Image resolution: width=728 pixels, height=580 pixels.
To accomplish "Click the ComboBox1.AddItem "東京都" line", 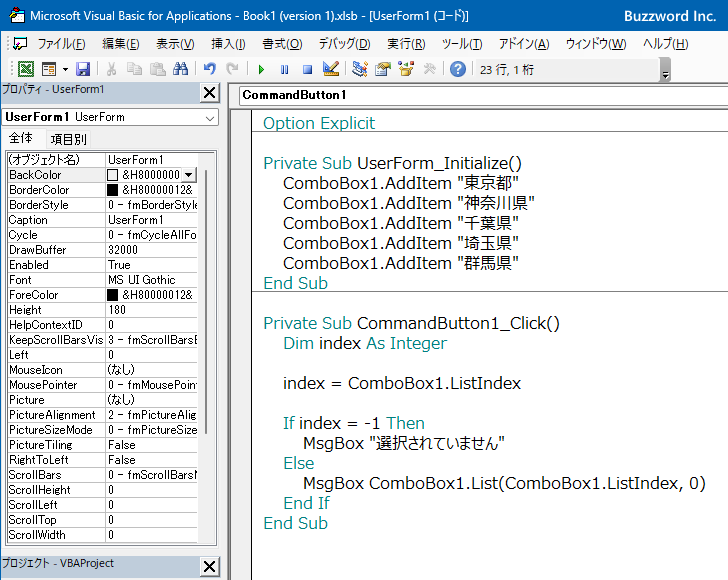I will coord(400,183).
